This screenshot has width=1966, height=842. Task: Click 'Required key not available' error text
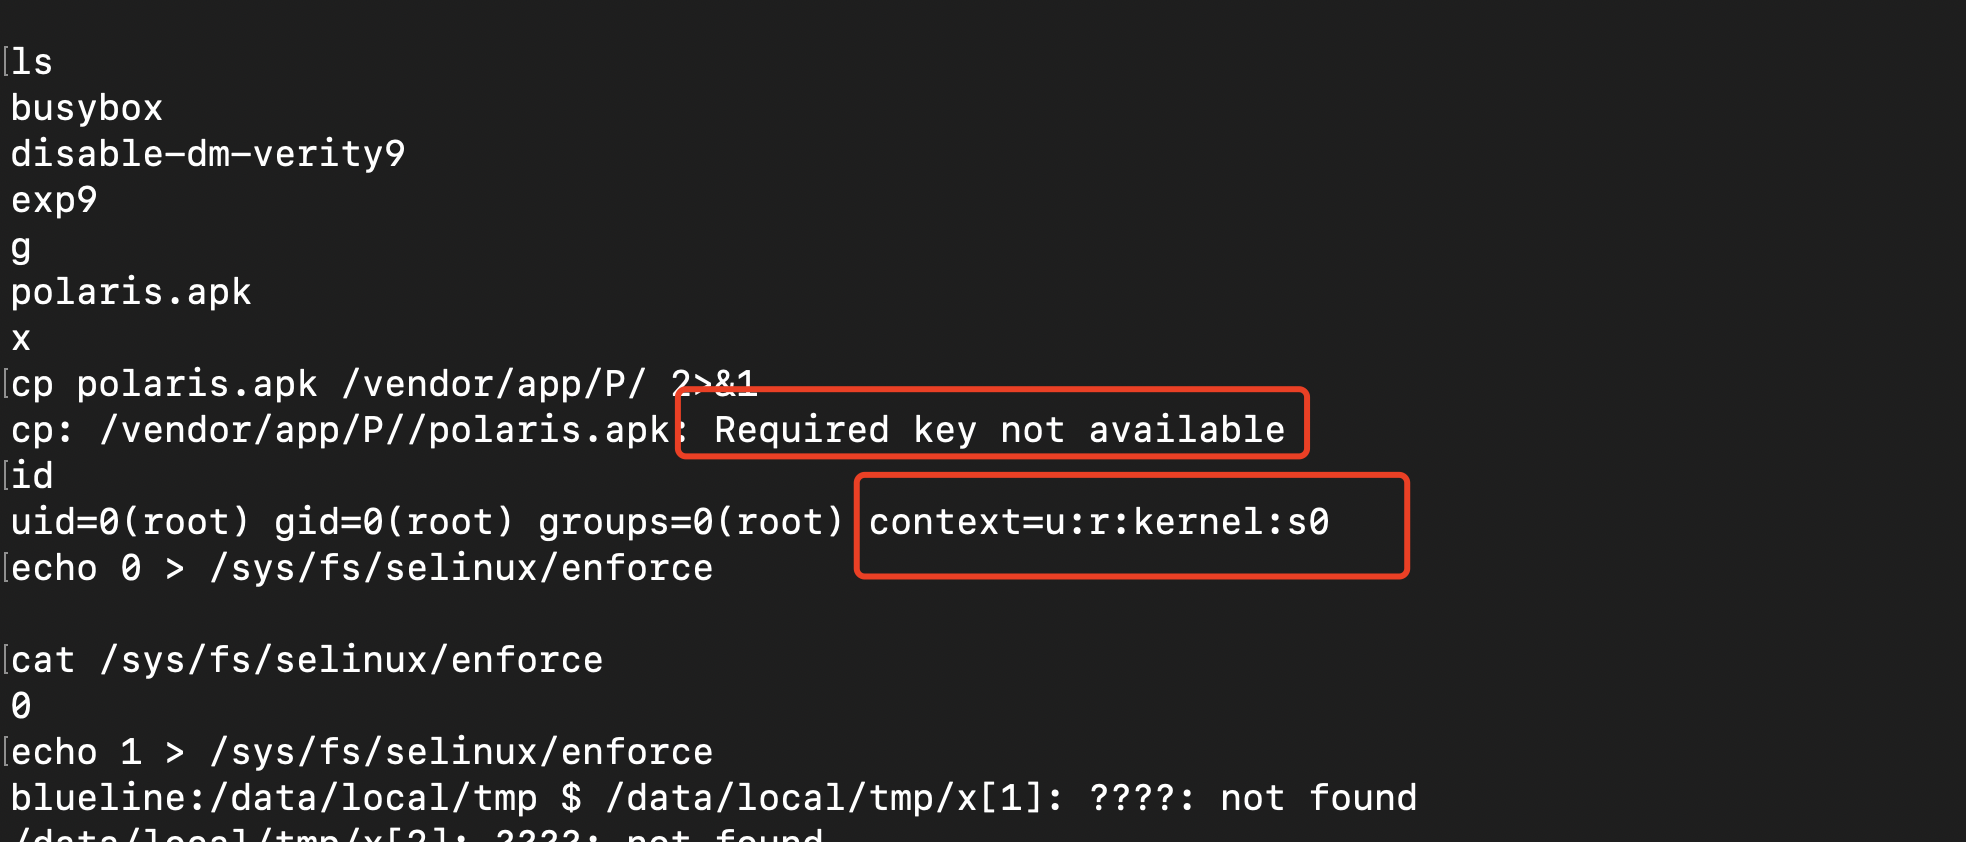pyautogui.click(x=999, y=430)
